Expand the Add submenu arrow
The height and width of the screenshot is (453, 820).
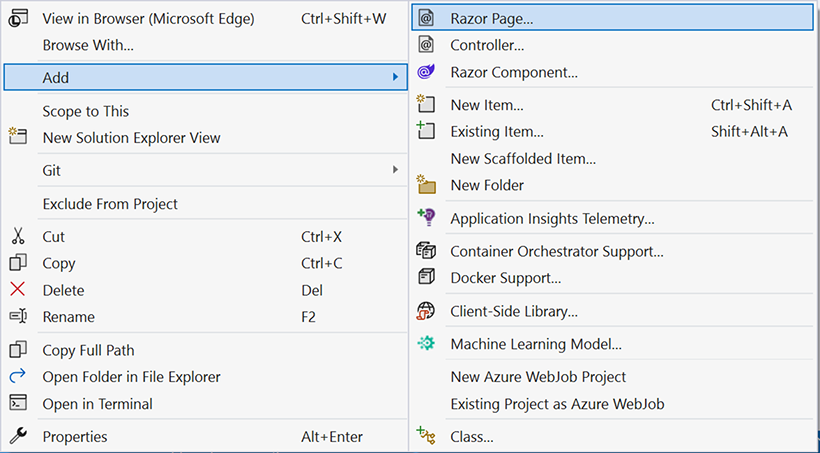click(395, 77)
